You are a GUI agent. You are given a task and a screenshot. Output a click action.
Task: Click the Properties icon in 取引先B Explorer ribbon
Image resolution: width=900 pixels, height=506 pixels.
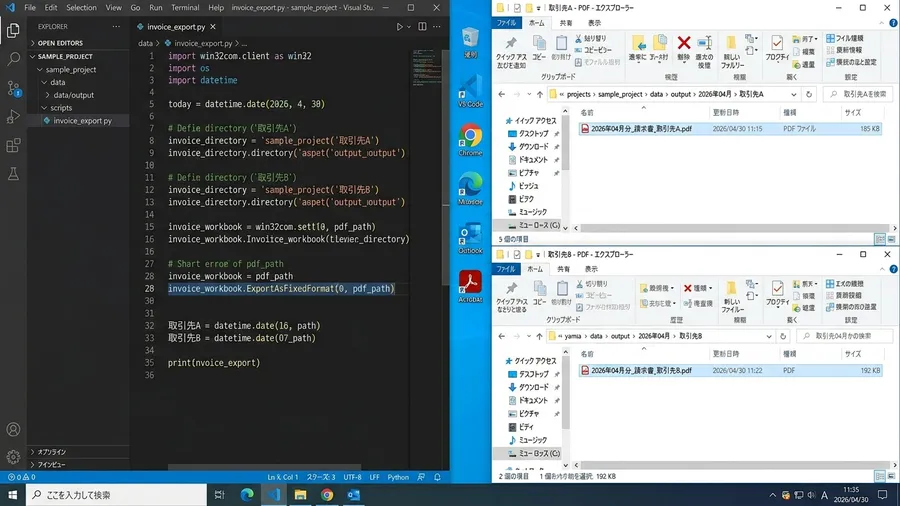[777, 288]
